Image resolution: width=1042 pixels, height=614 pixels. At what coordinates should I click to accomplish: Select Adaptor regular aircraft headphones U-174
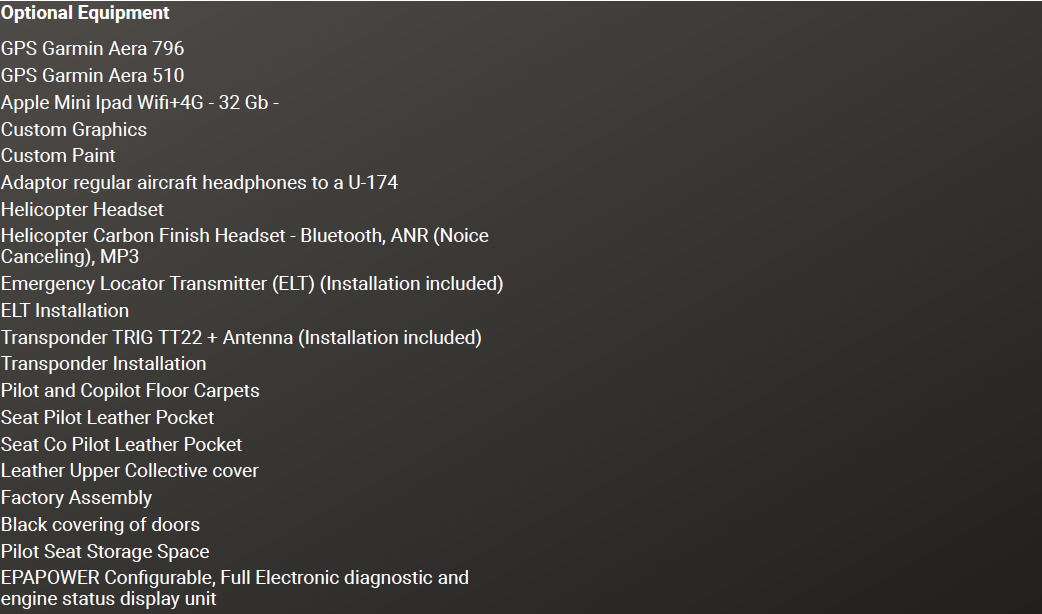click(199, 183)
